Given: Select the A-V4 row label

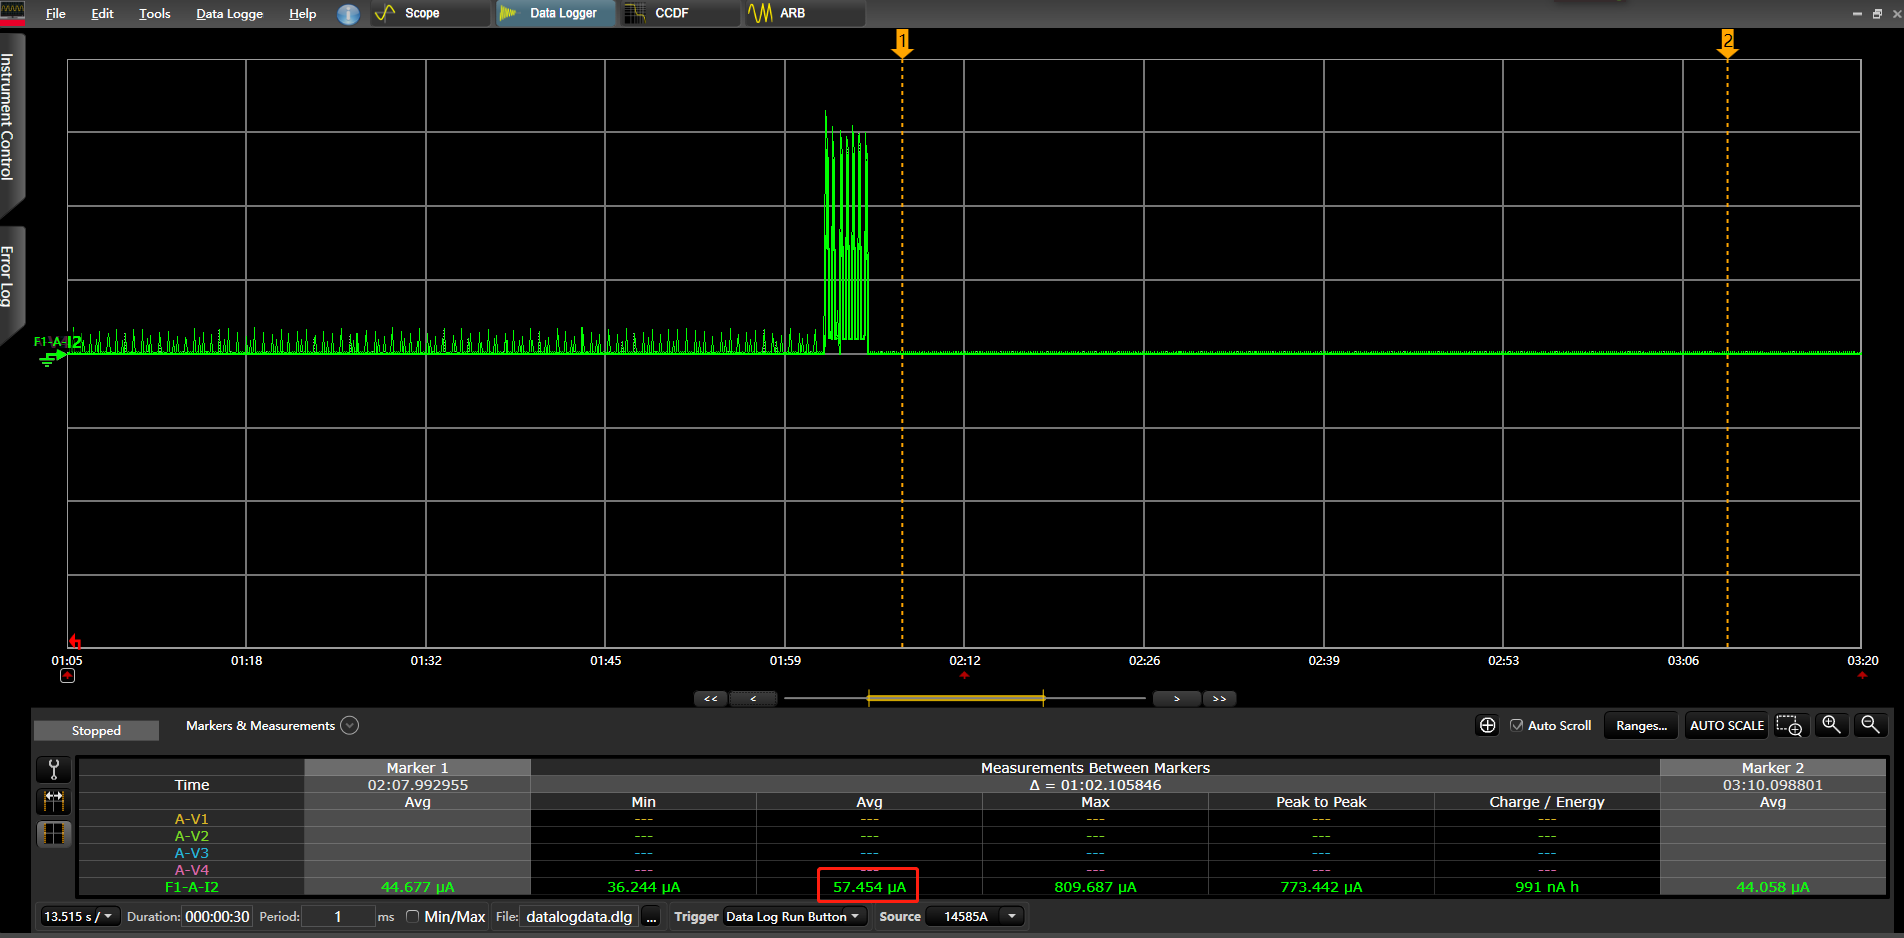Looking at the screenshot, I should (192, 870).
